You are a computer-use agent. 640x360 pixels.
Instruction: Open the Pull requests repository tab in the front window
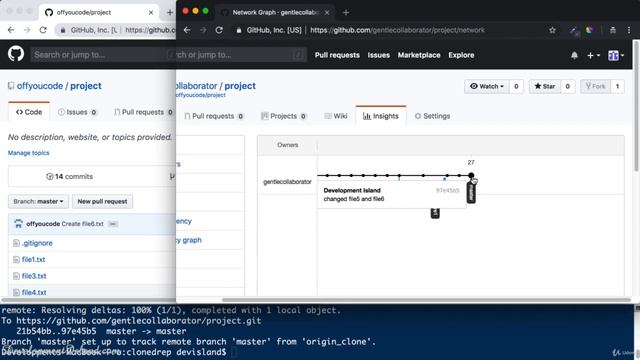[x=213, y=116]
